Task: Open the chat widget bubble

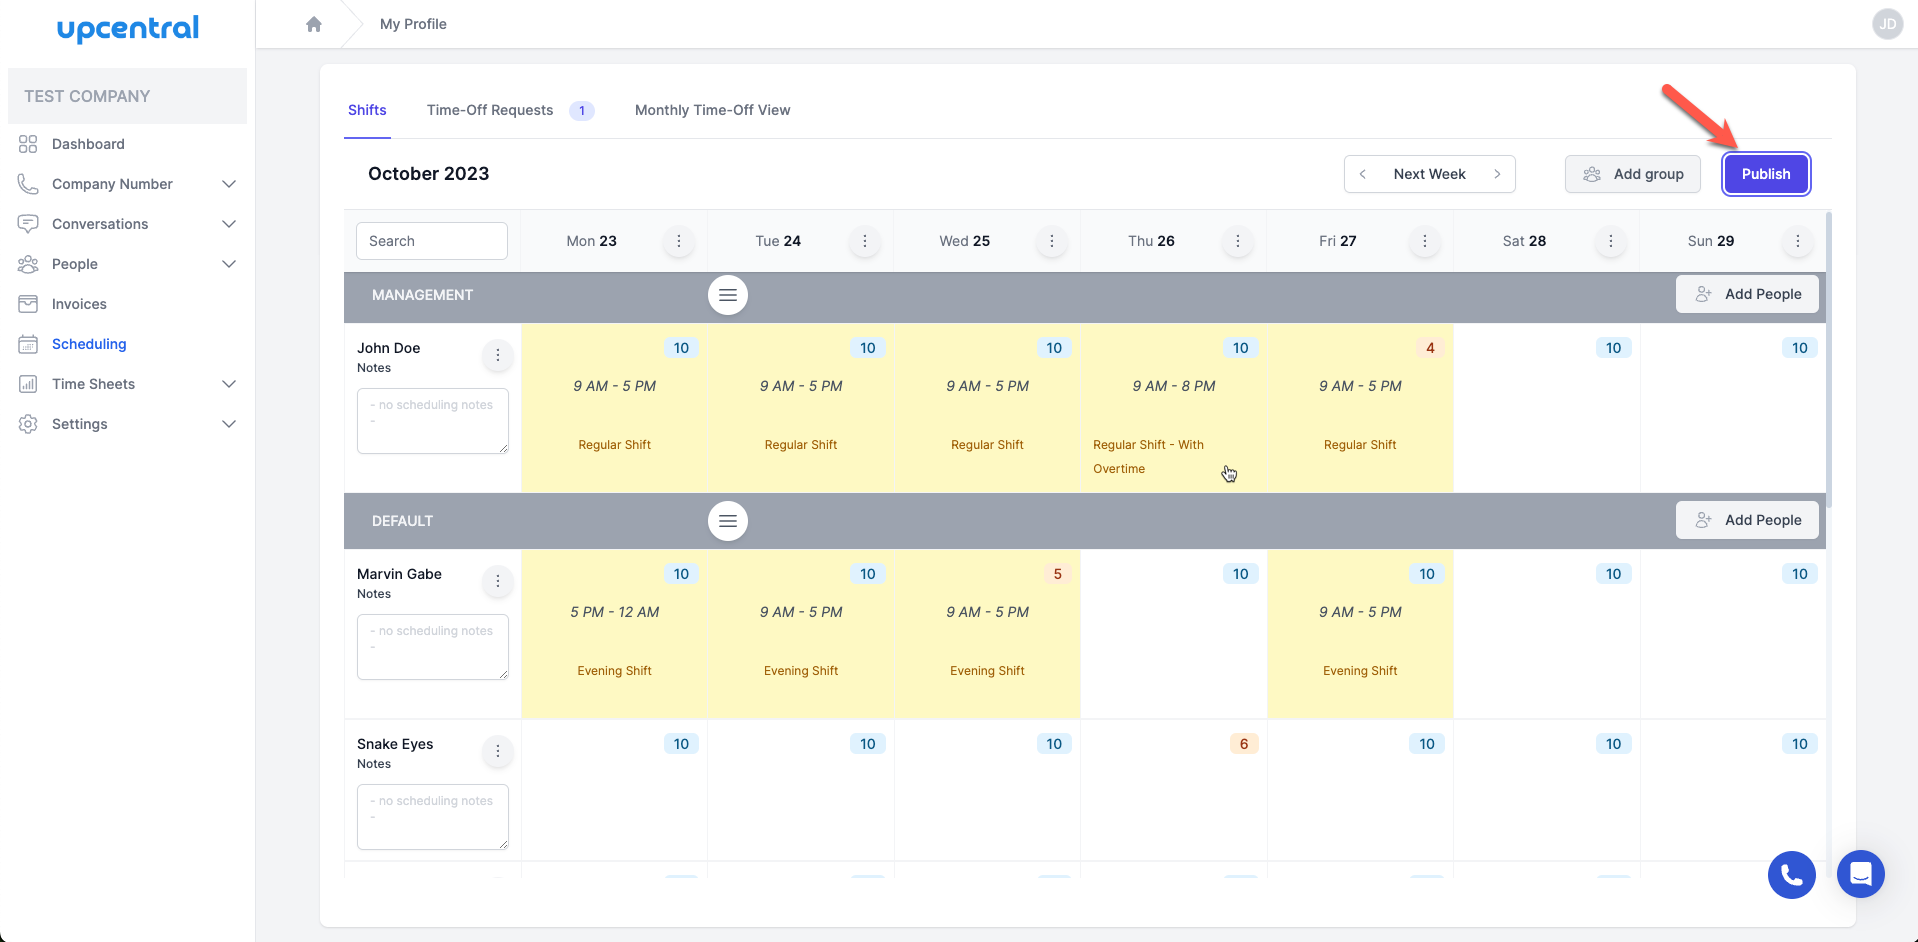Action: tap(1860, 874)
